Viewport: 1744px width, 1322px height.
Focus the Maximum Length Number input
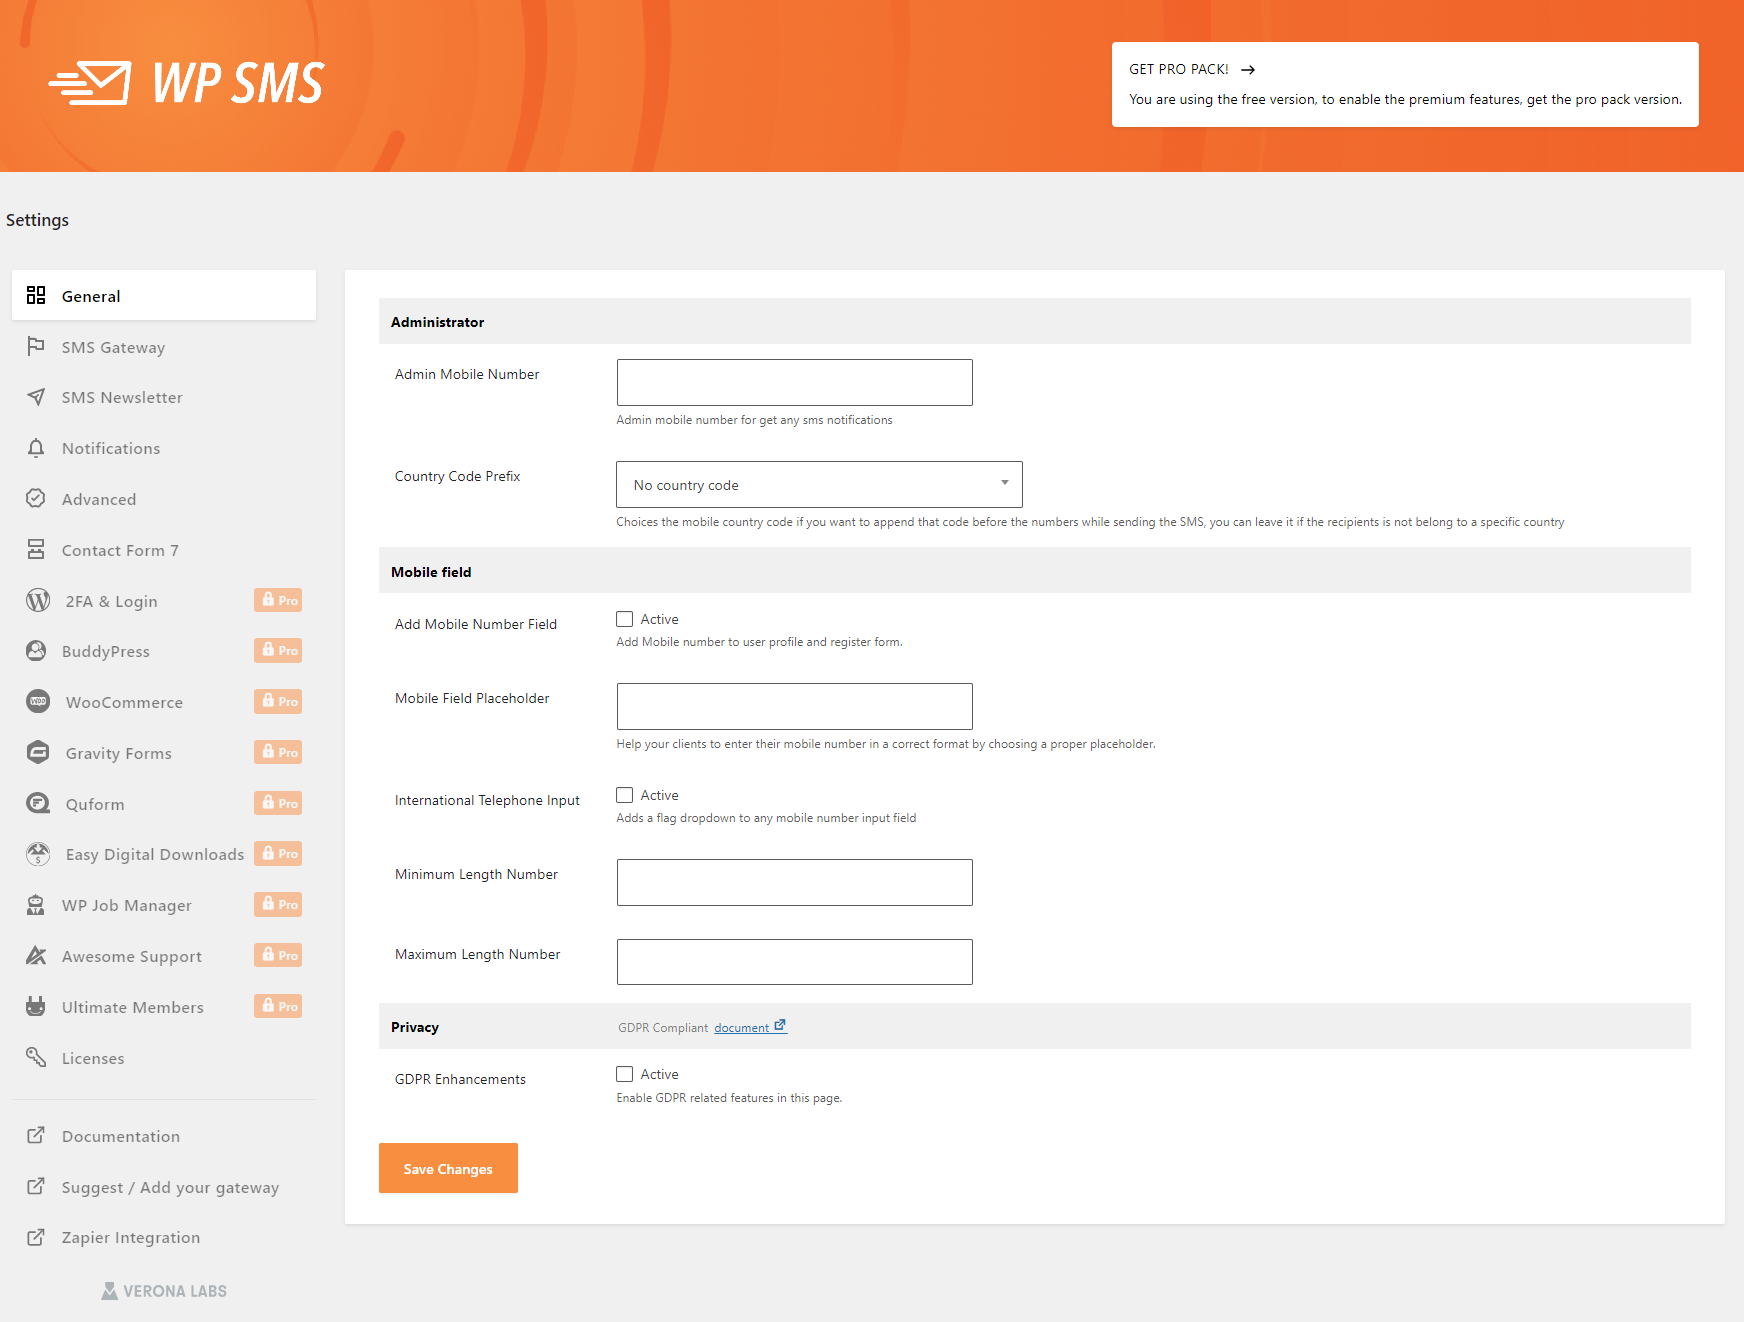795,962
